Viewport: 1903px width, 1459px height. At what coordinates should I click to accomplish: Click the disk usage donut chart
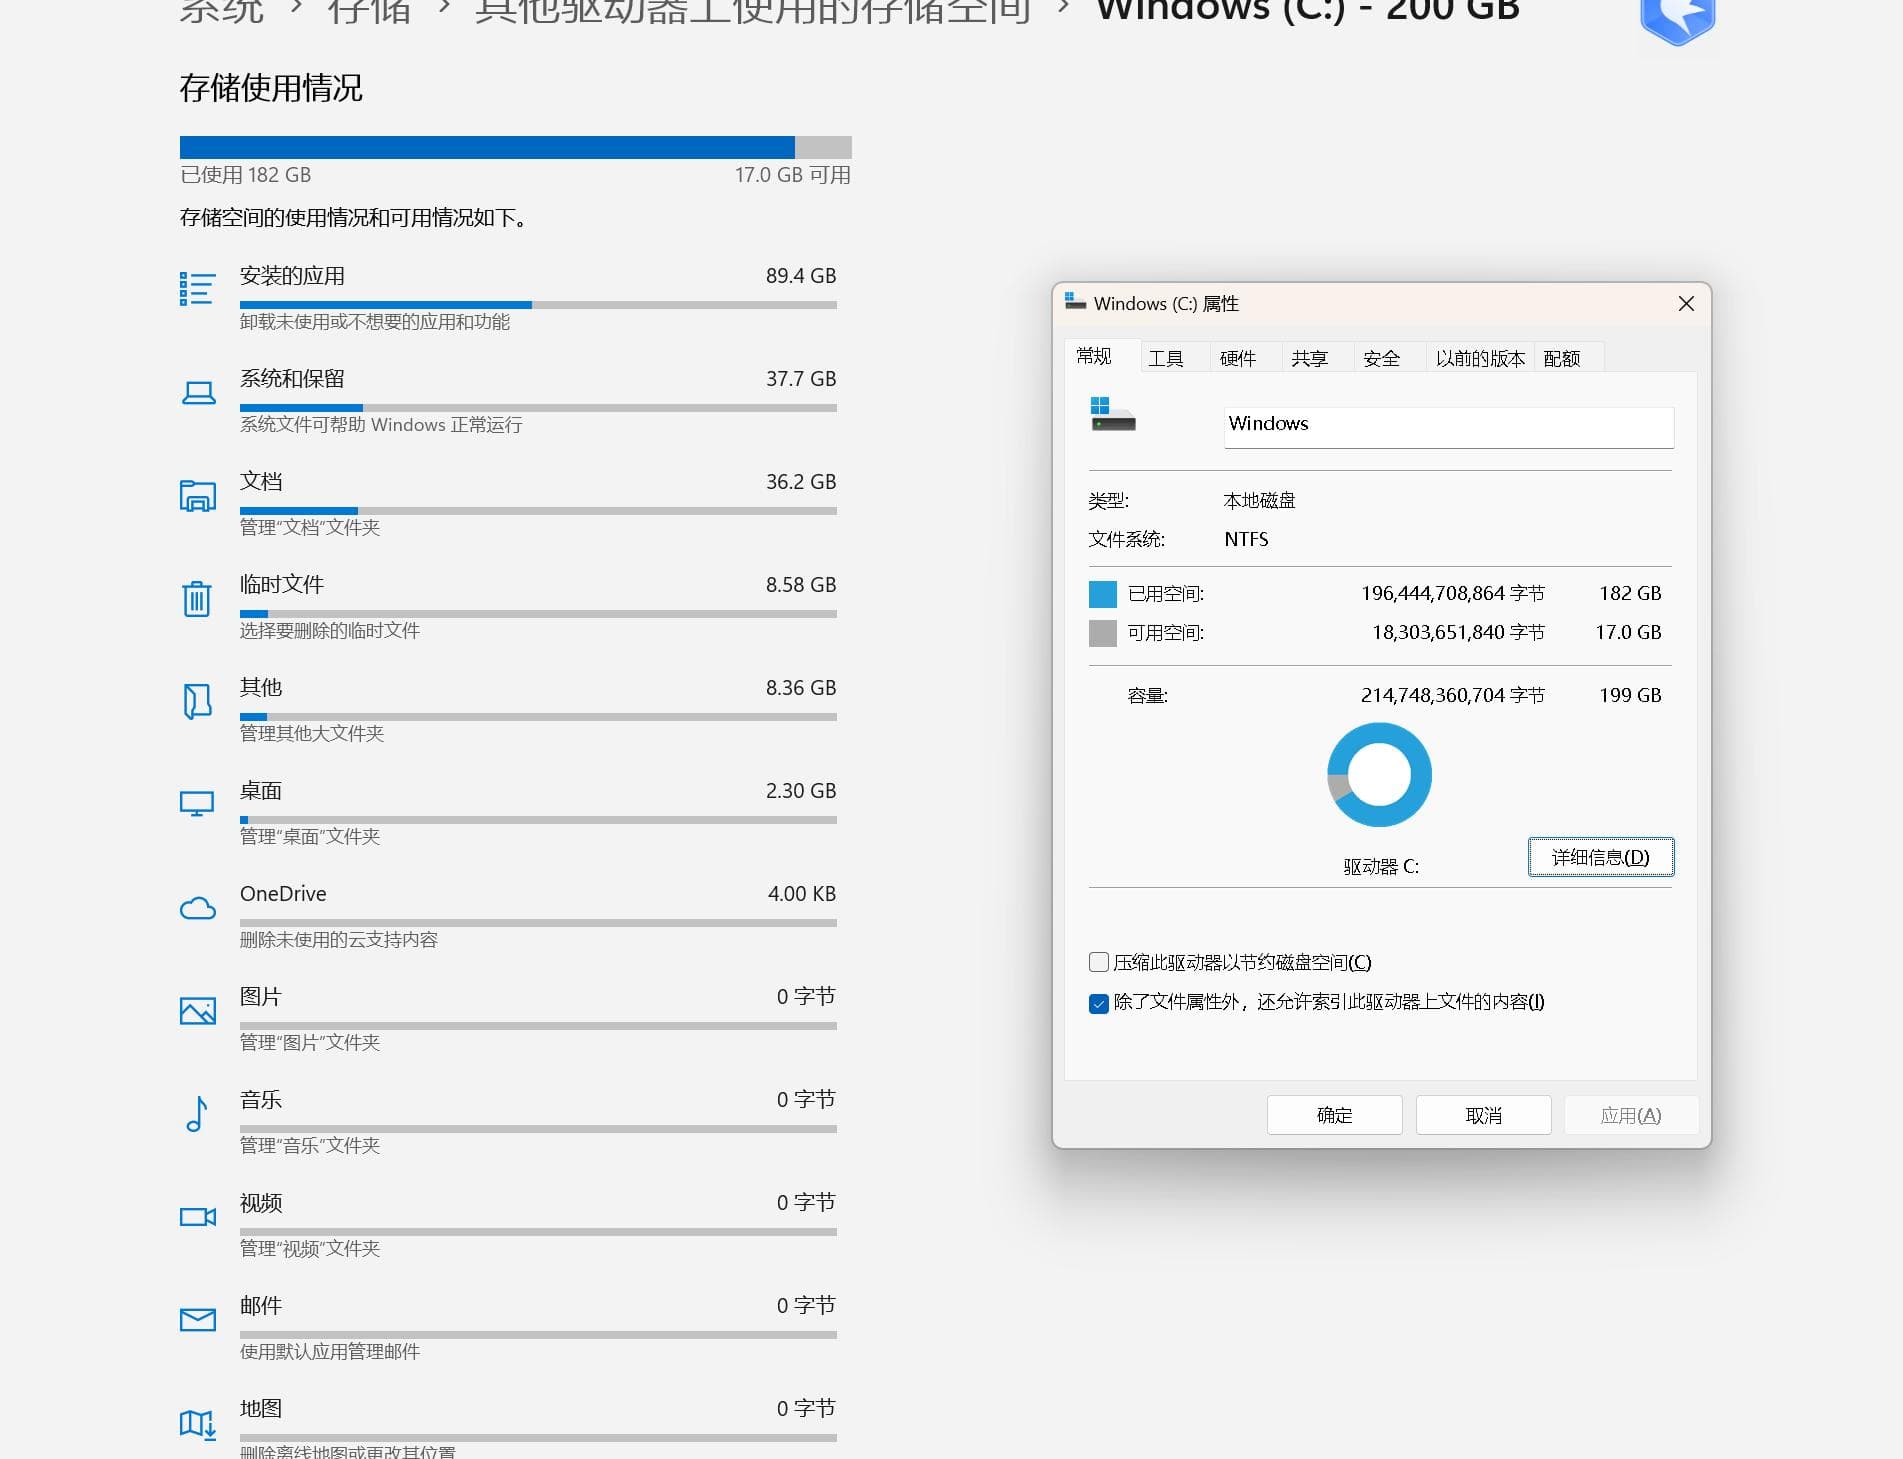point(1379,775)
